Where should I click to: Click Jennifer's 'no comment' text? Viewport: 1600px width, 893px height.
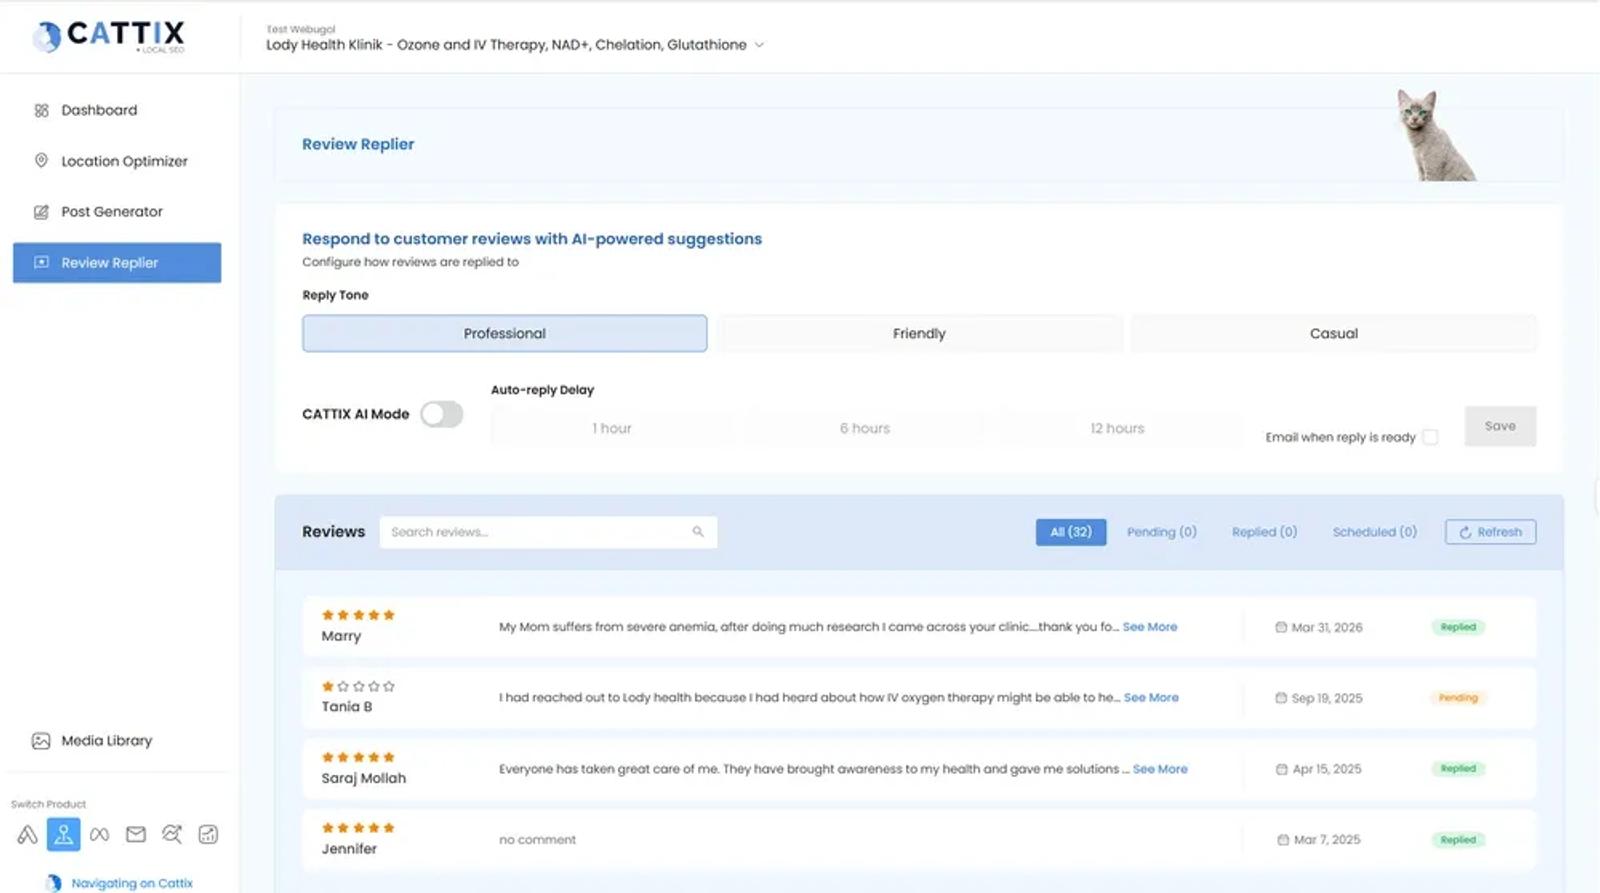538,840
